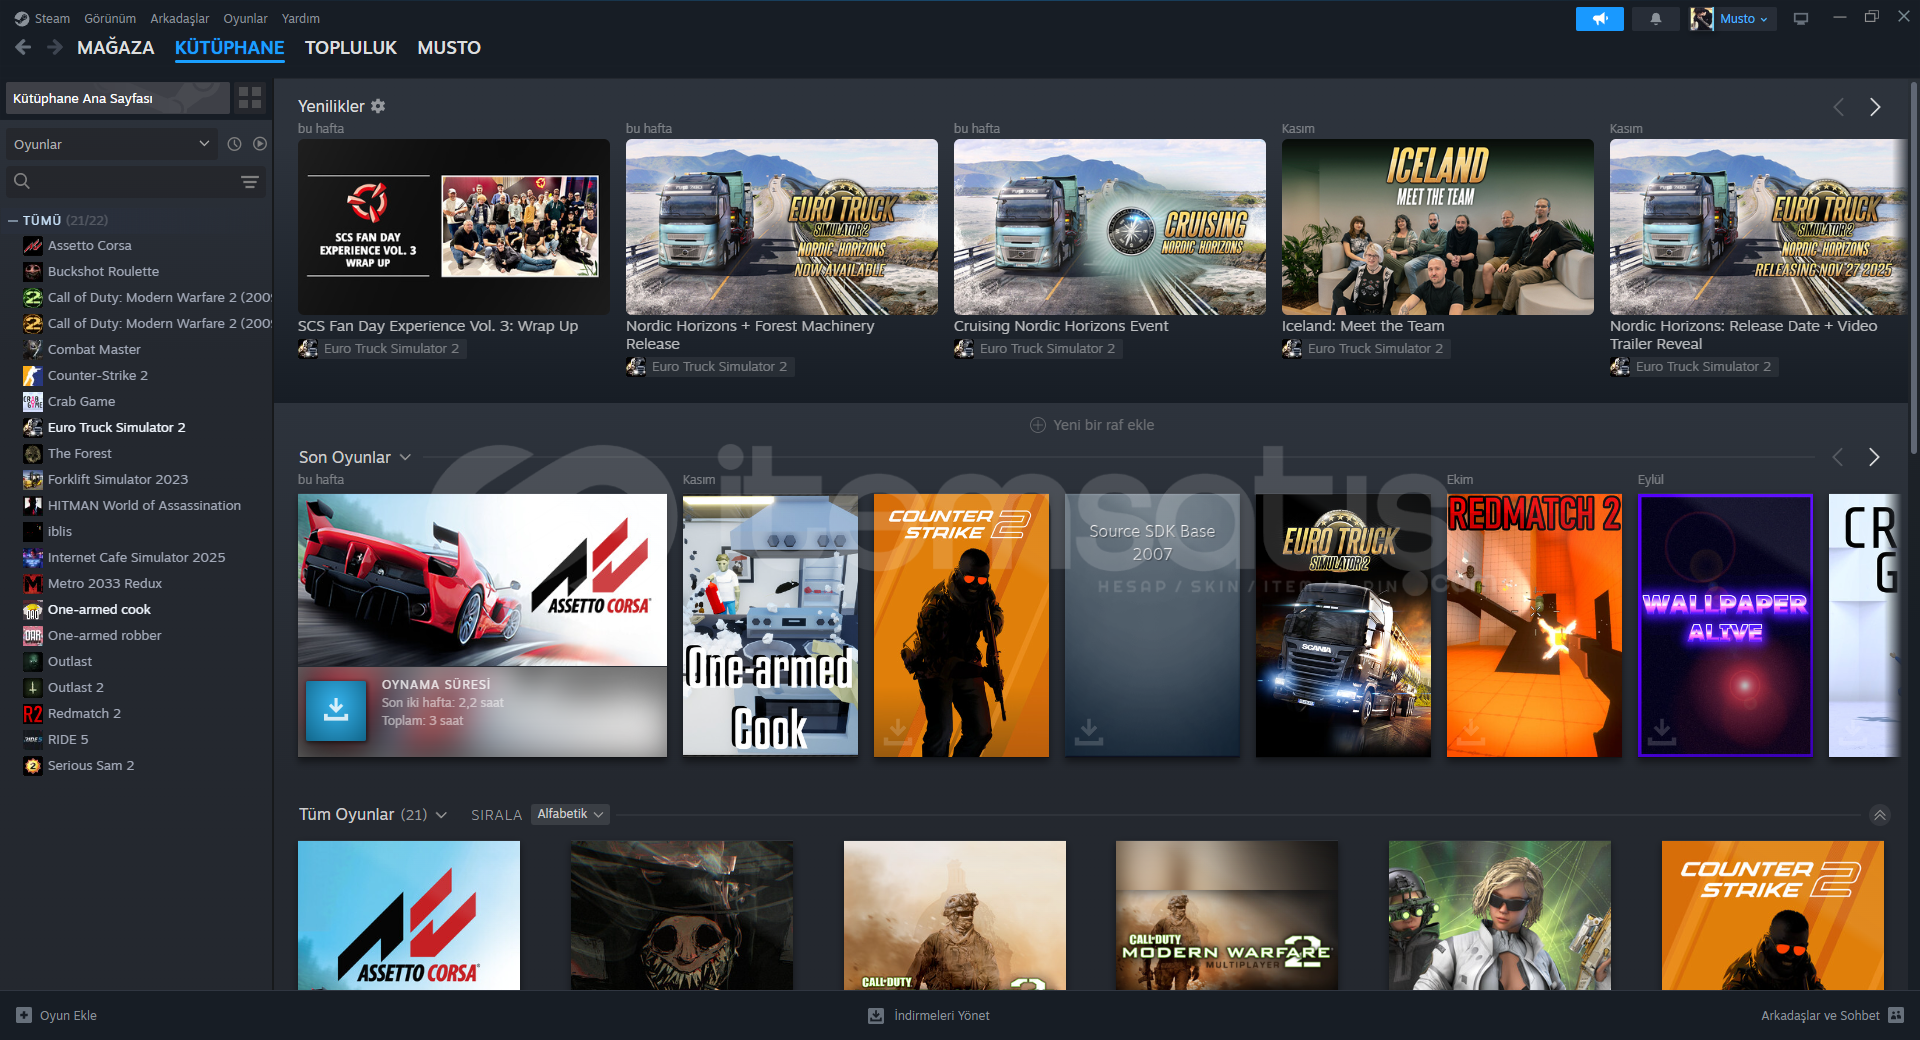Show previous Son Oyunlar games
The width and height of the screenshot is (1920, 1040).
[x=1837, y=457]
